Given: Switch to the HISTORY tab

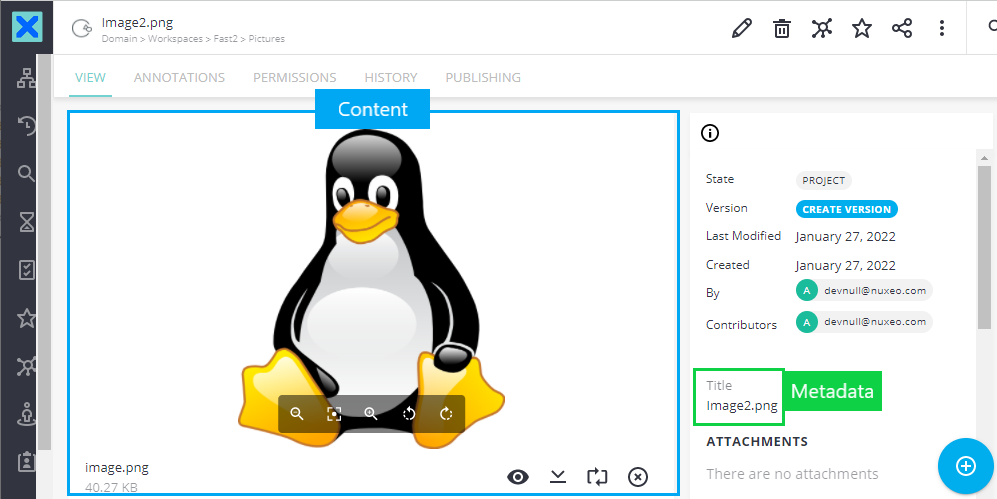Looking at the screenshot, I should click(x=390, y=78).
